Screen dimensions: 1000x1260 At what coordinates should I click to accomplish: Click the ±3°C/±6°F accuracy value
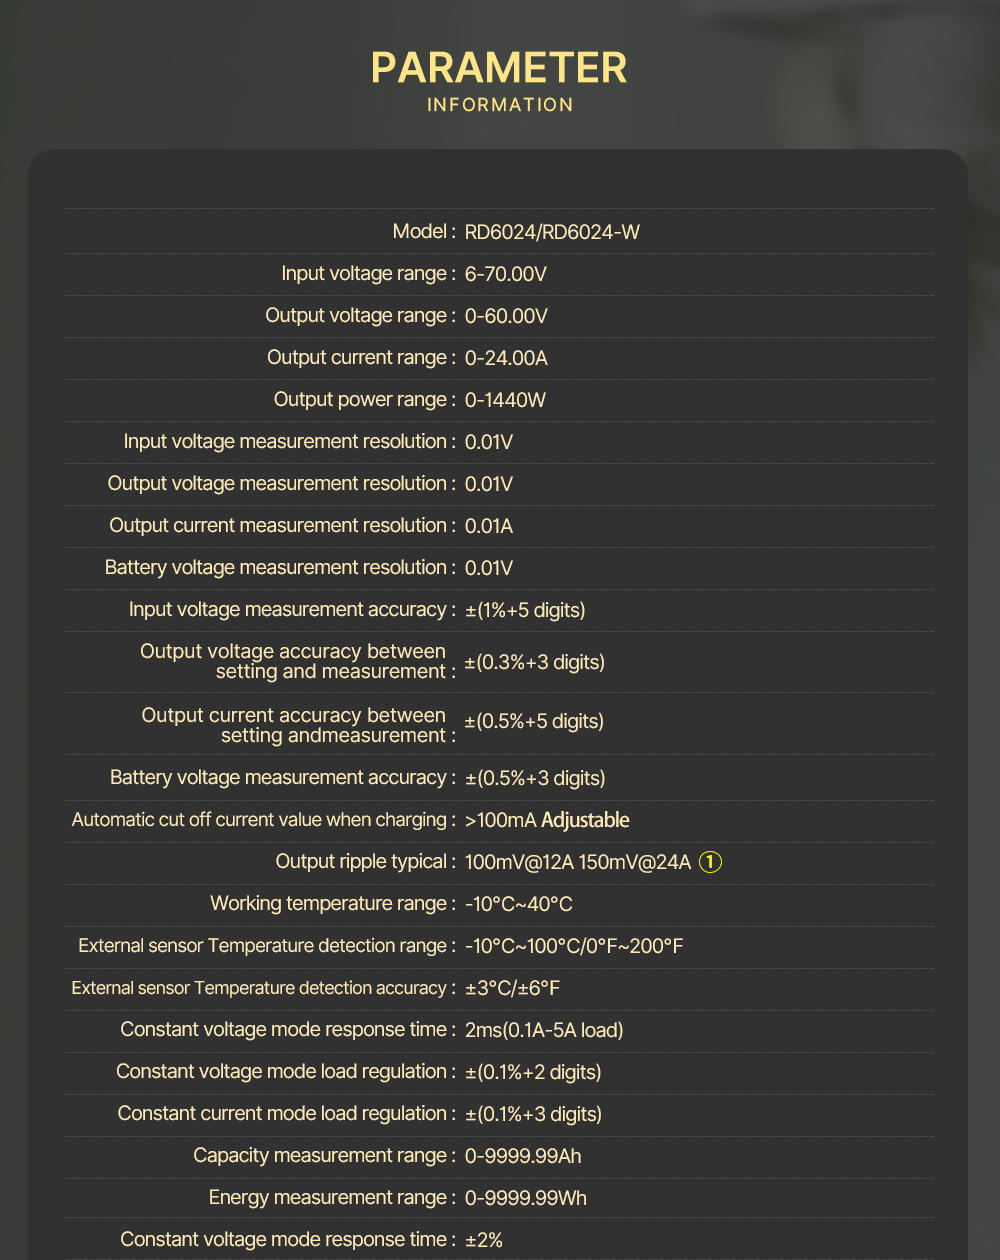(512, 988)
